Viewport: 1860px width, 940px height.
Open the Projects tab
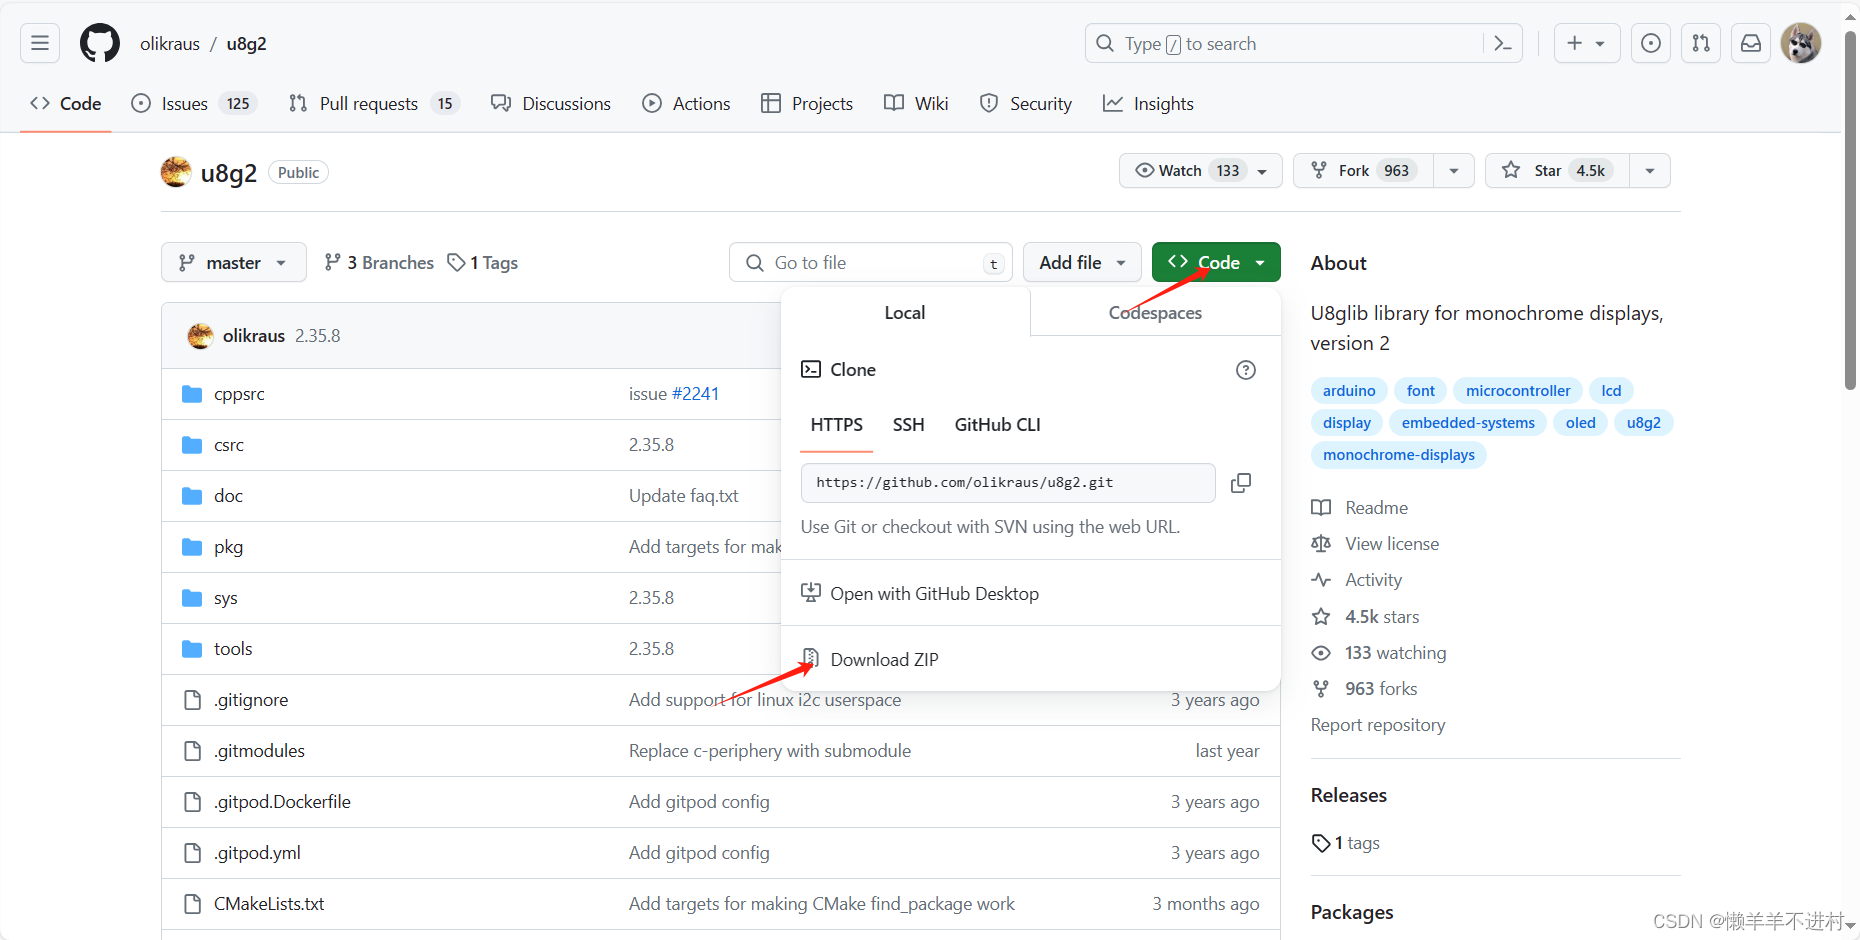(807, 104)
